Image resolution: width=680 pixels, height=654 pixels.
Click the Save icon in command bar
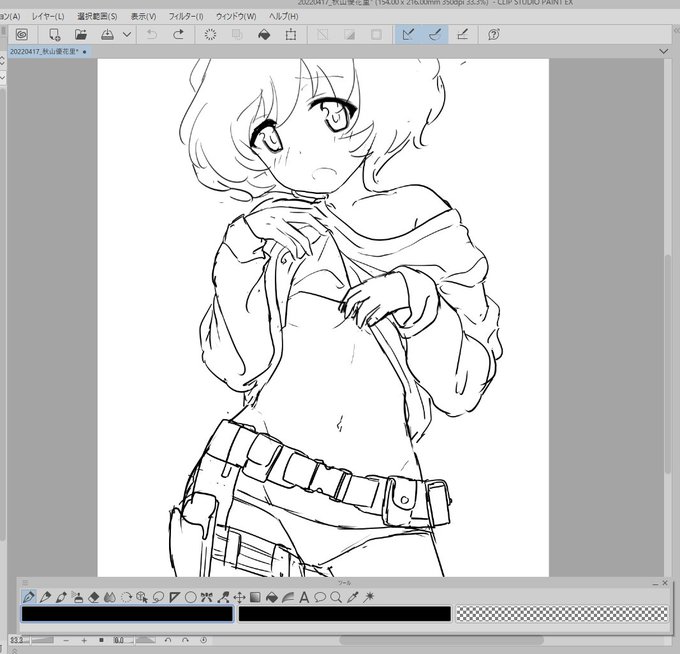tap(107, 34)
